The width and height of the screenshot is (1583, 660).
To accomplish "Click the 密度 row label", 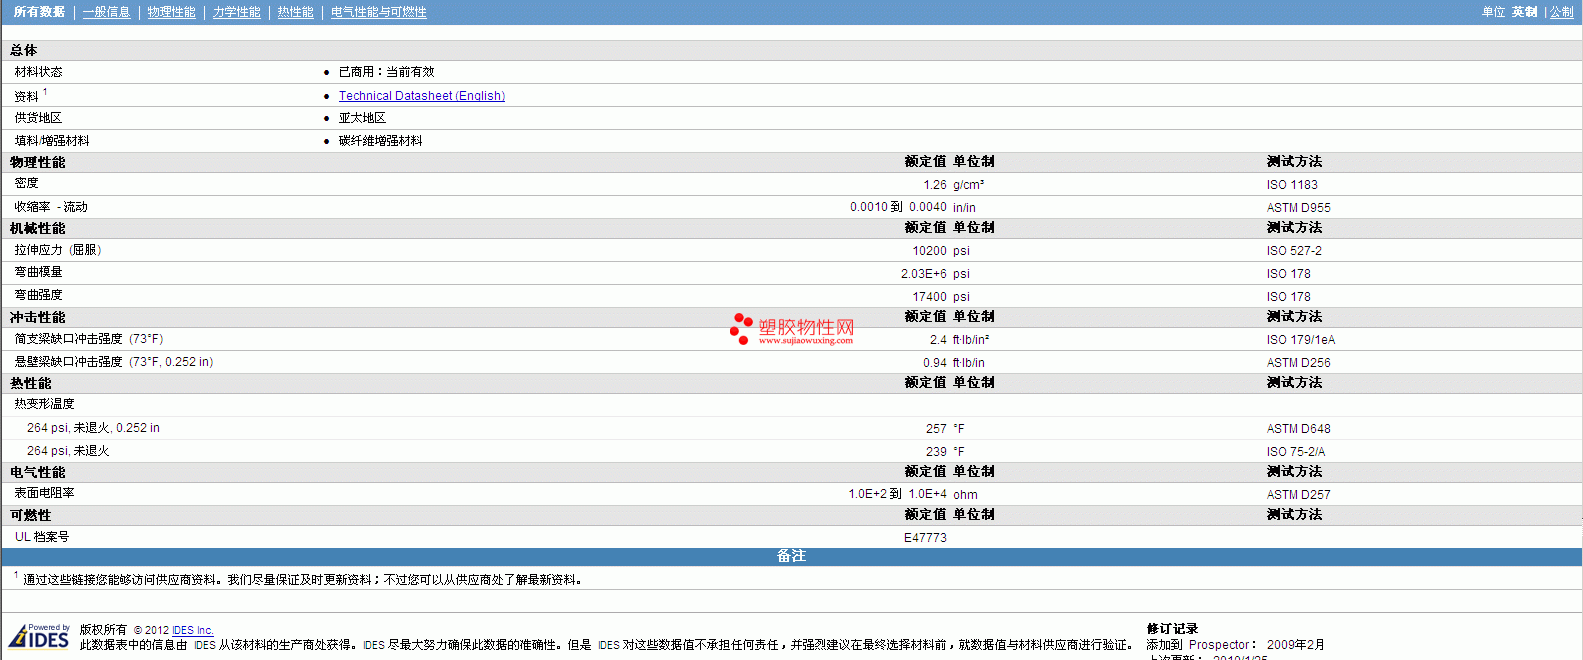I will [26, 183].
